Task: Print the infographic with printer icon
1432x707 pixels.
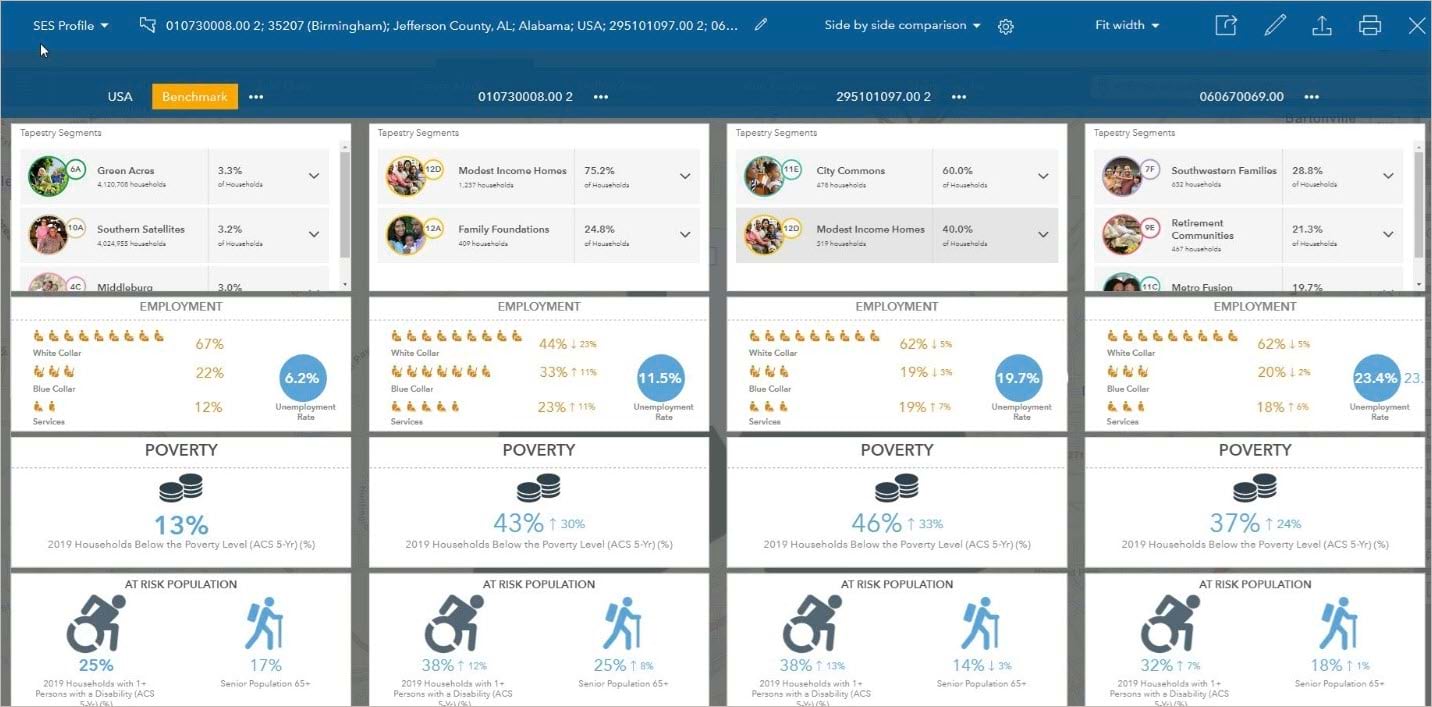Action: [x=1370, y=25]
